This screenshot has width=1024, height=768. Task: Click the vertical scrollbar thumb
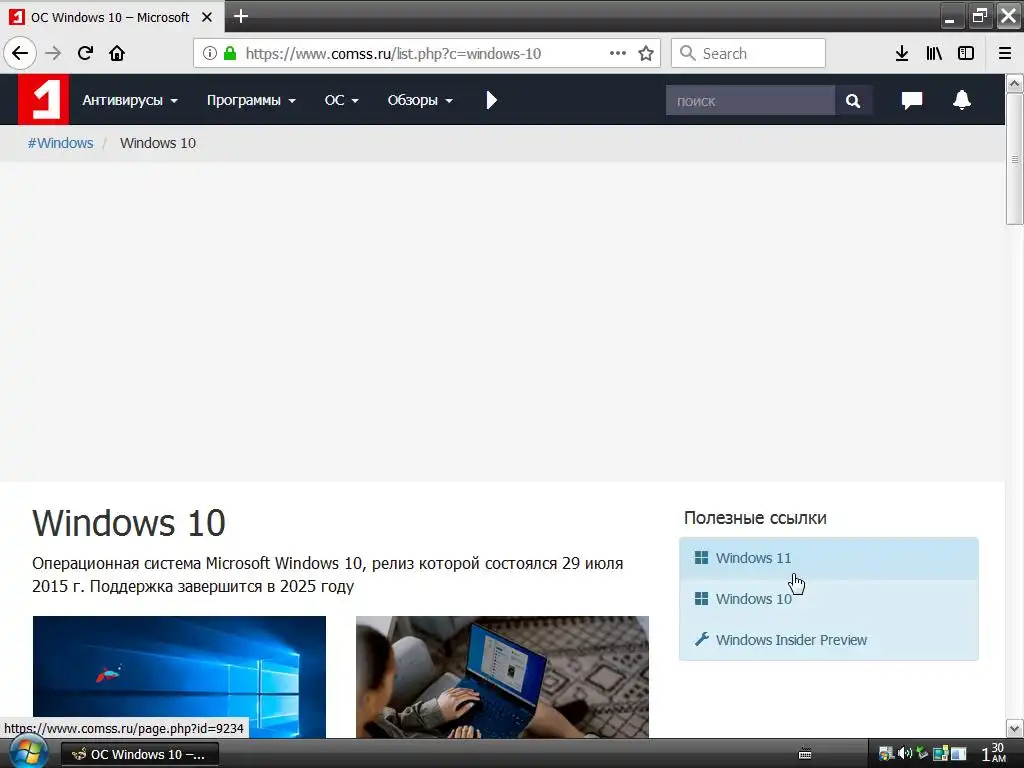1014,159
